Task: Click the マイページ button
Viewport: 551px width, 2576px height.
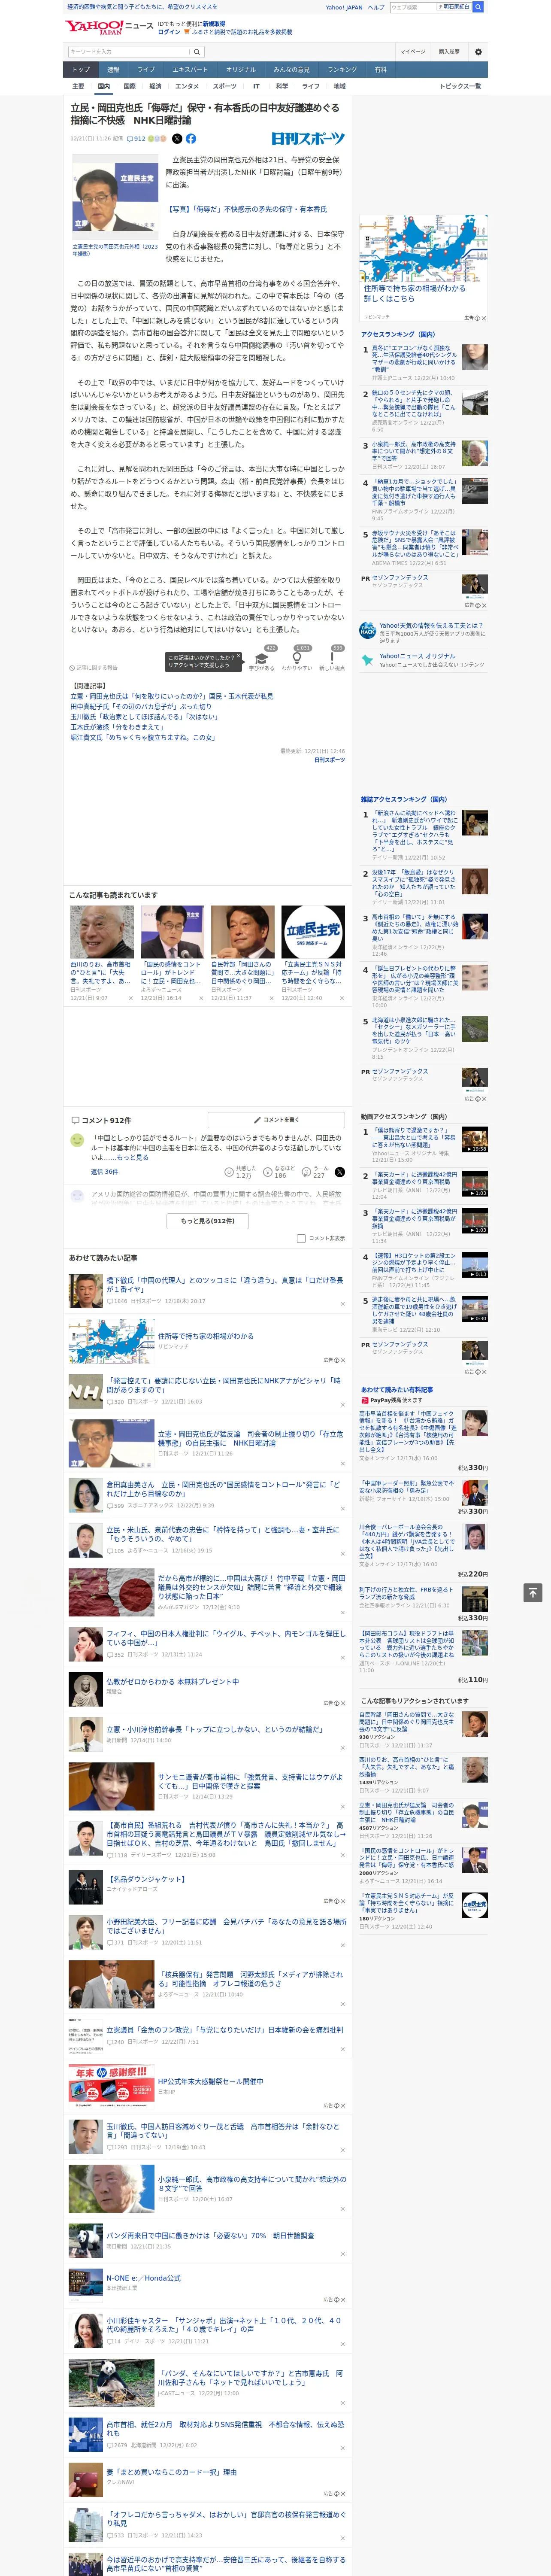Action: (413, 52)
